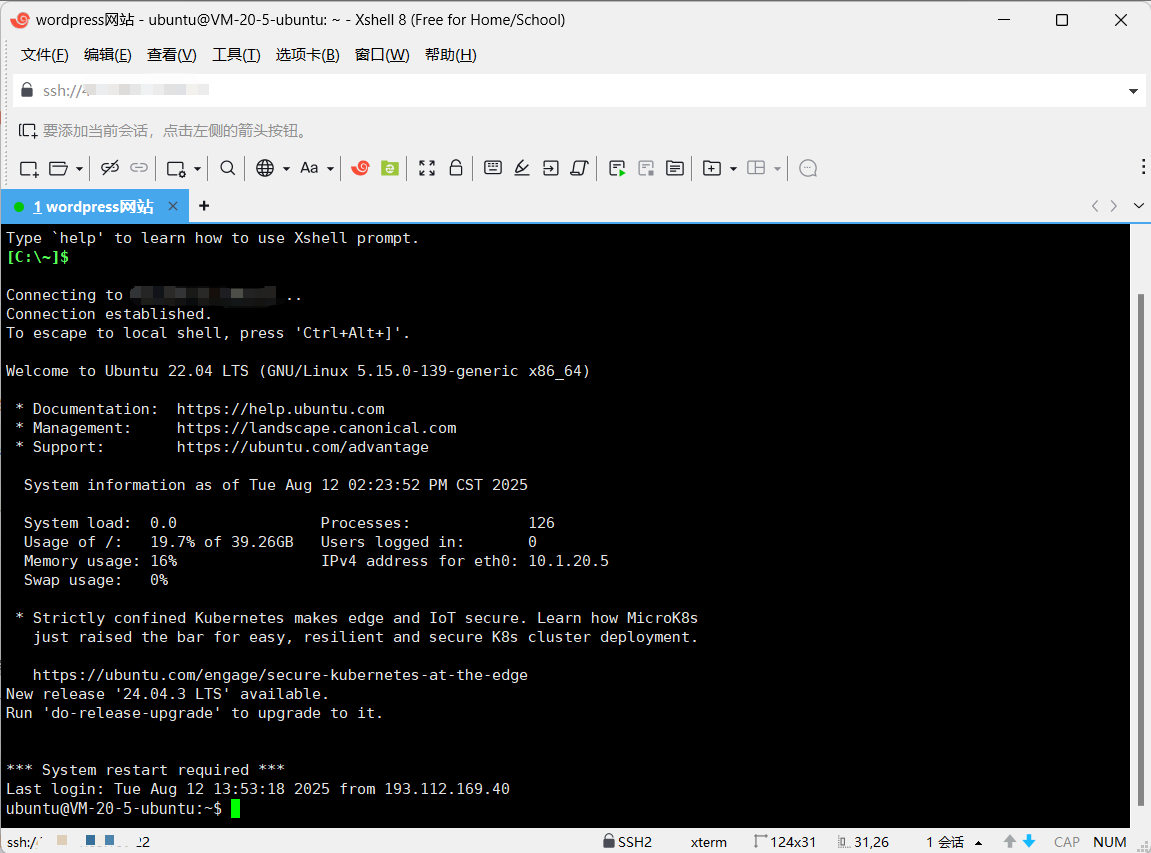Go to previous tab with left chevron
Image resolution: width=1151 pixels, height=853 pixels.
point(1095,206)
